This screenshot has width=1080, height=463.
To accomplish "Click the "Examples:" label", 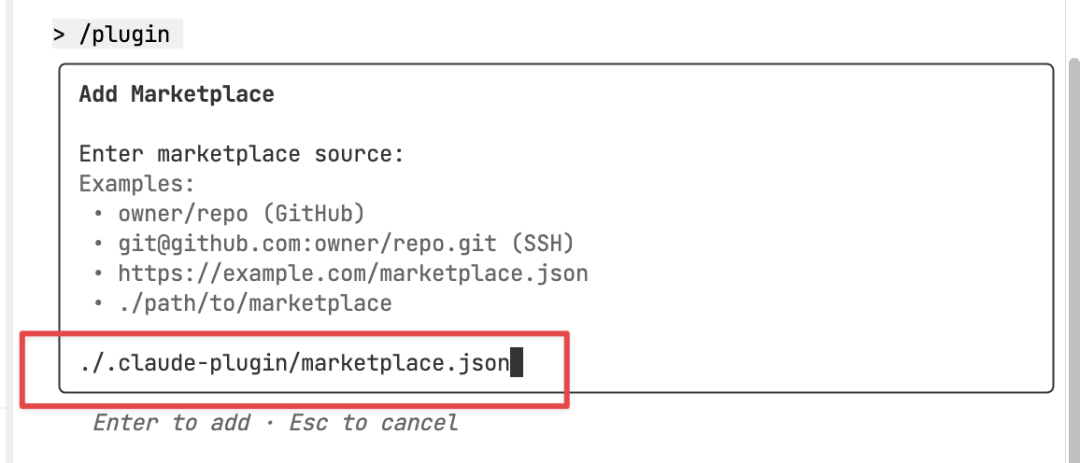I will coord(136,184).
